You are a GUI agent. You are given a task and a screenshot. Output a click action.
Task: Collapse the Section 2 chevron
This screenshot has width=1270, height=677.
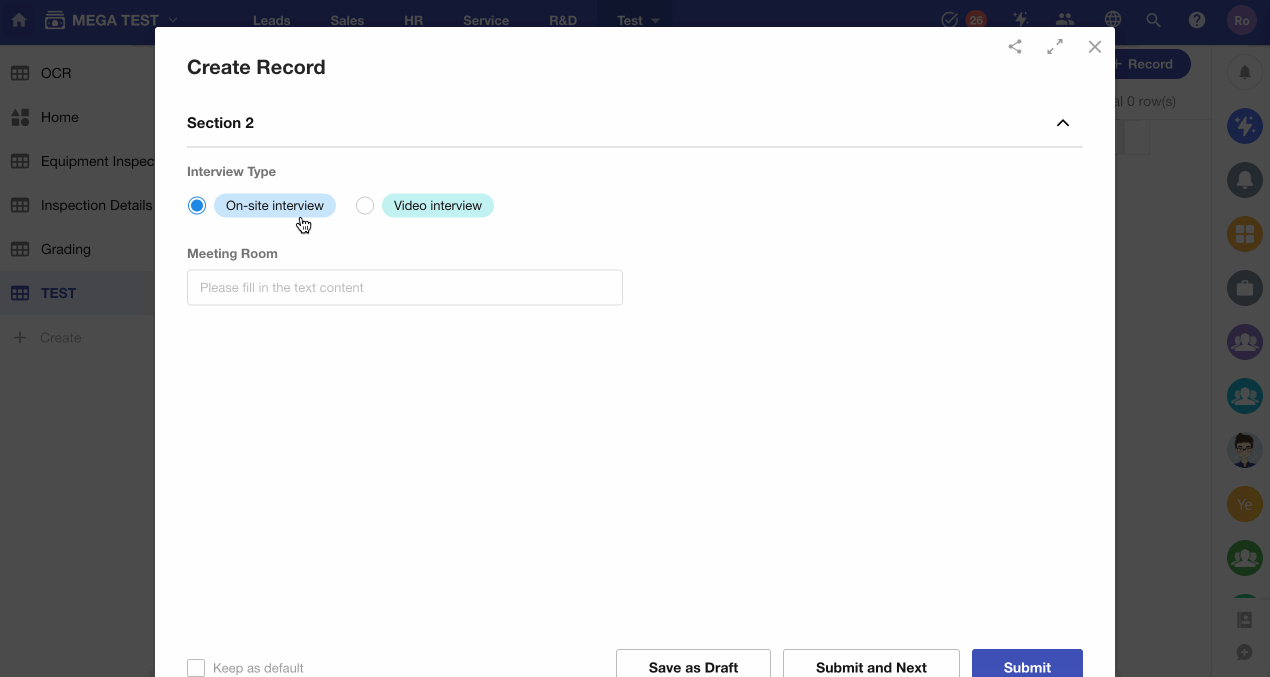(x=1063, y=123)
